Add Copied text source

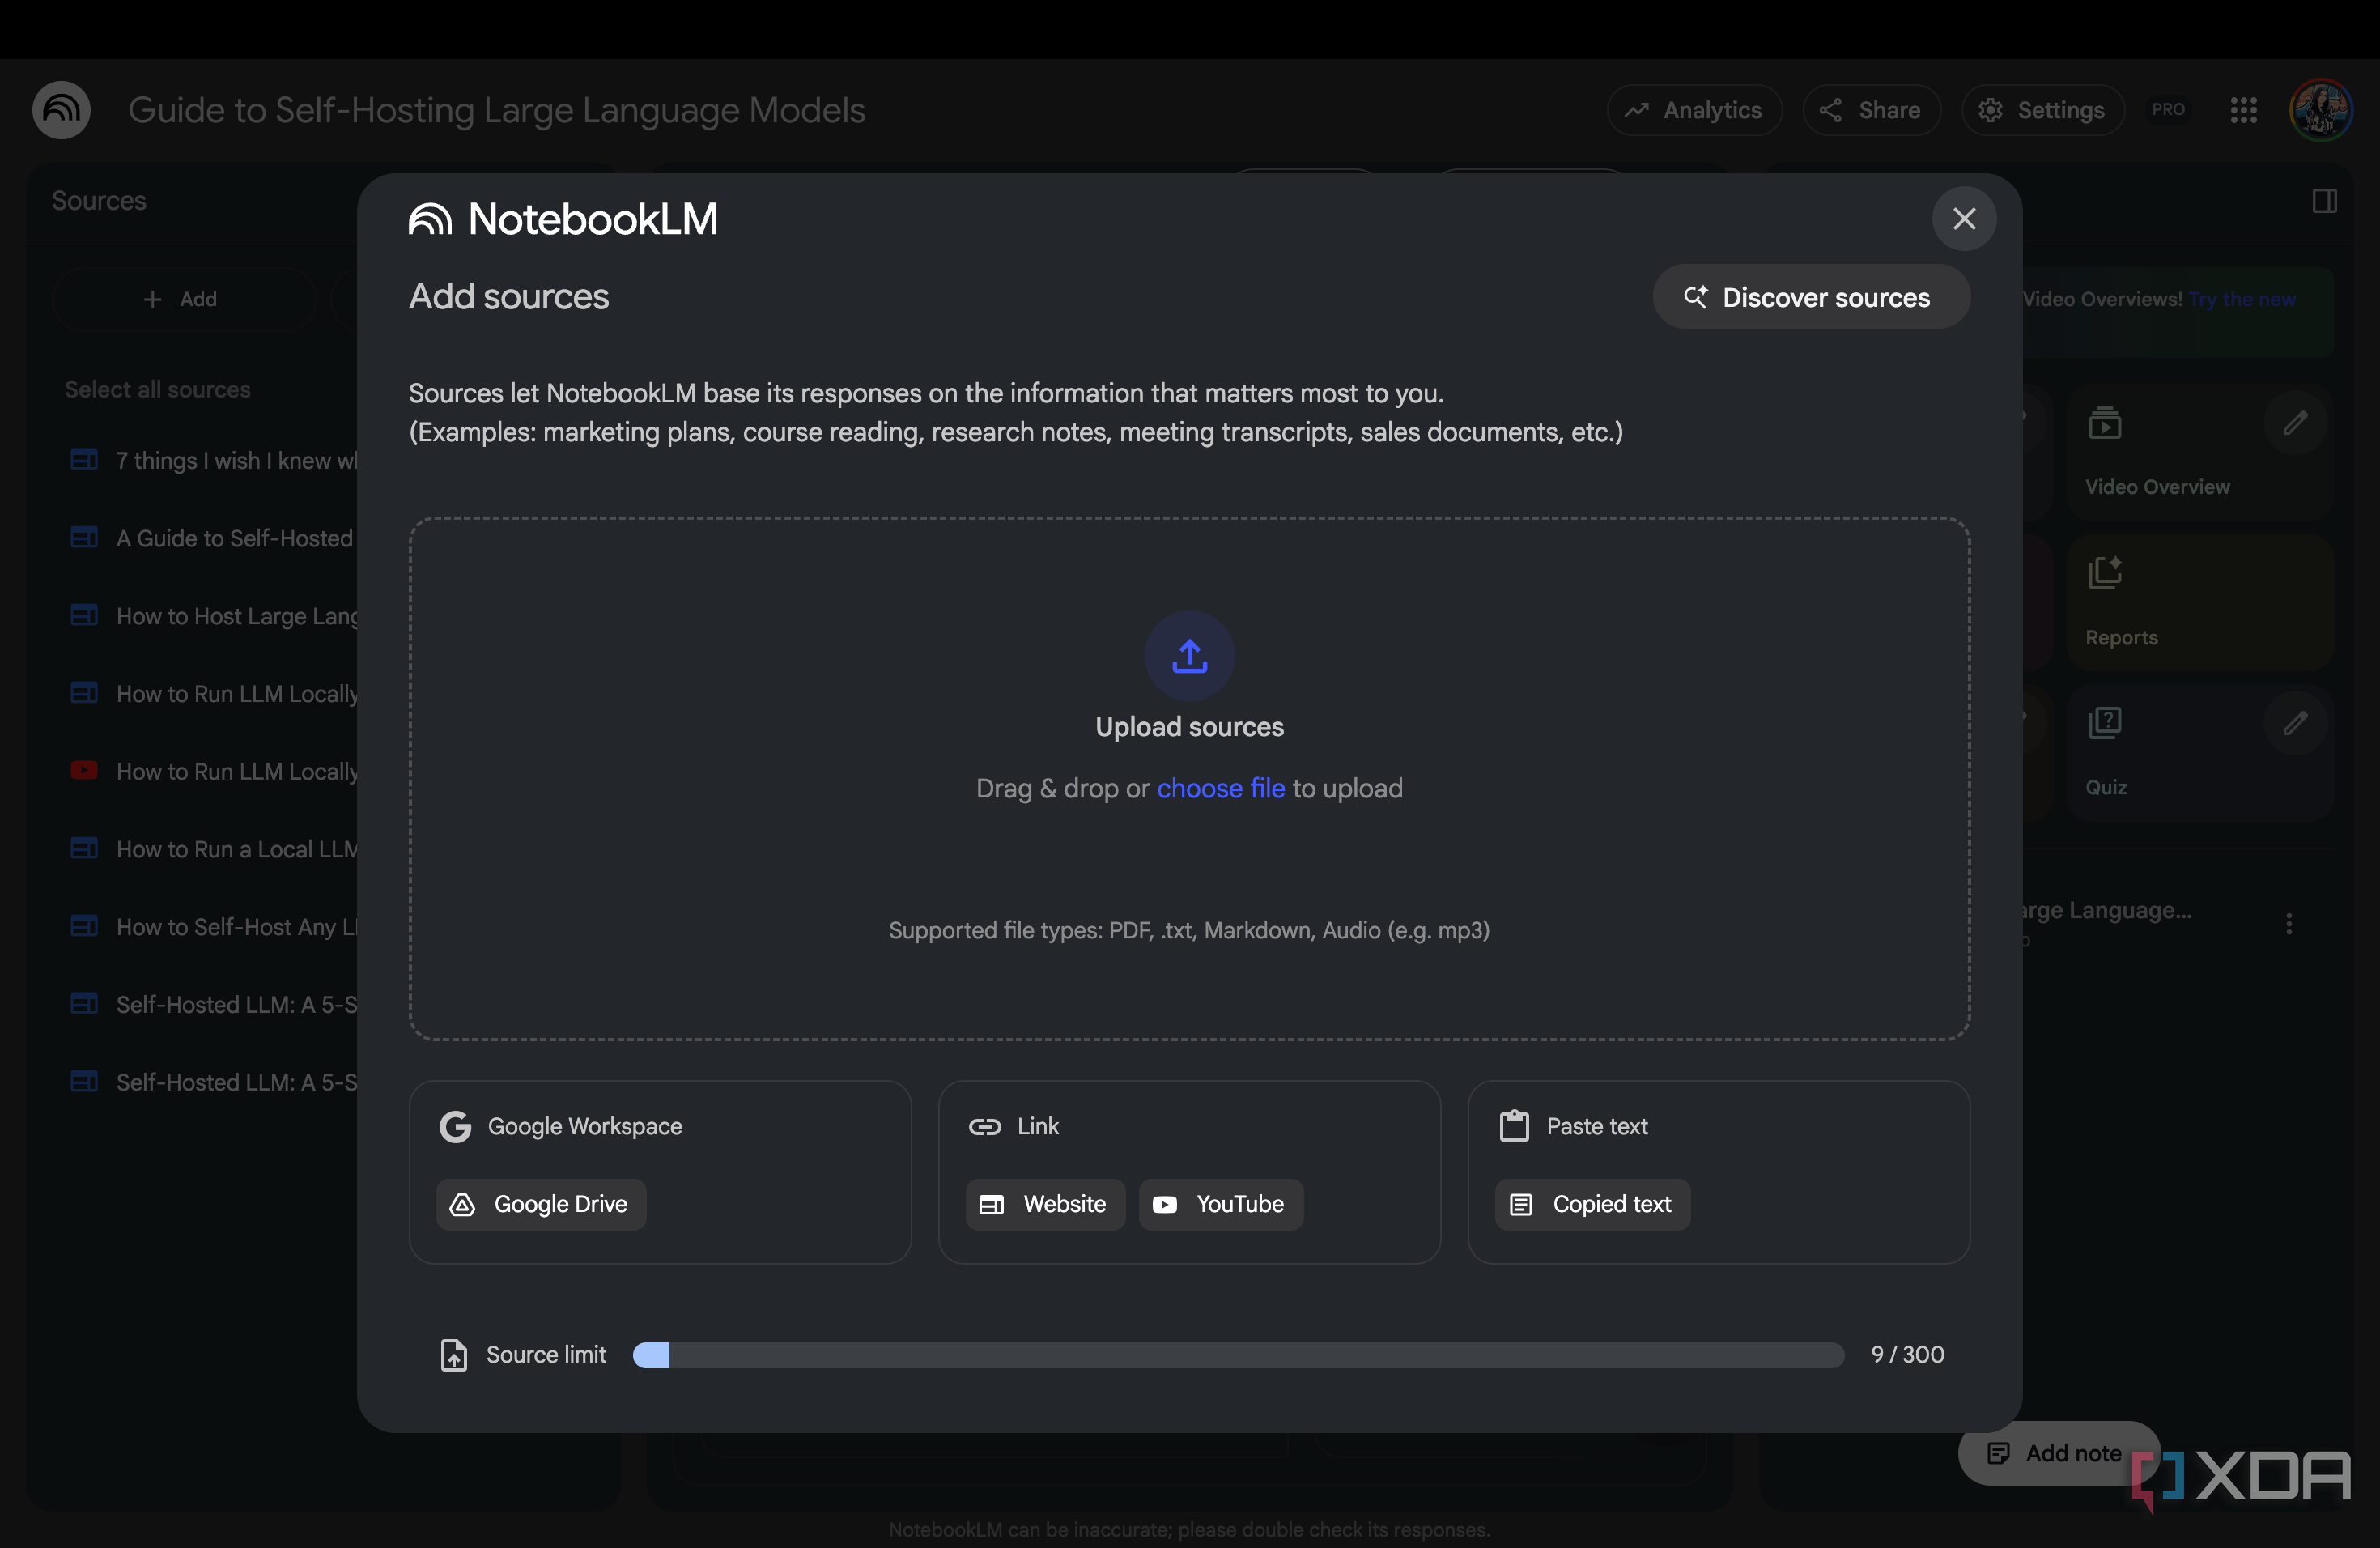click(x=1592, y=1204)
